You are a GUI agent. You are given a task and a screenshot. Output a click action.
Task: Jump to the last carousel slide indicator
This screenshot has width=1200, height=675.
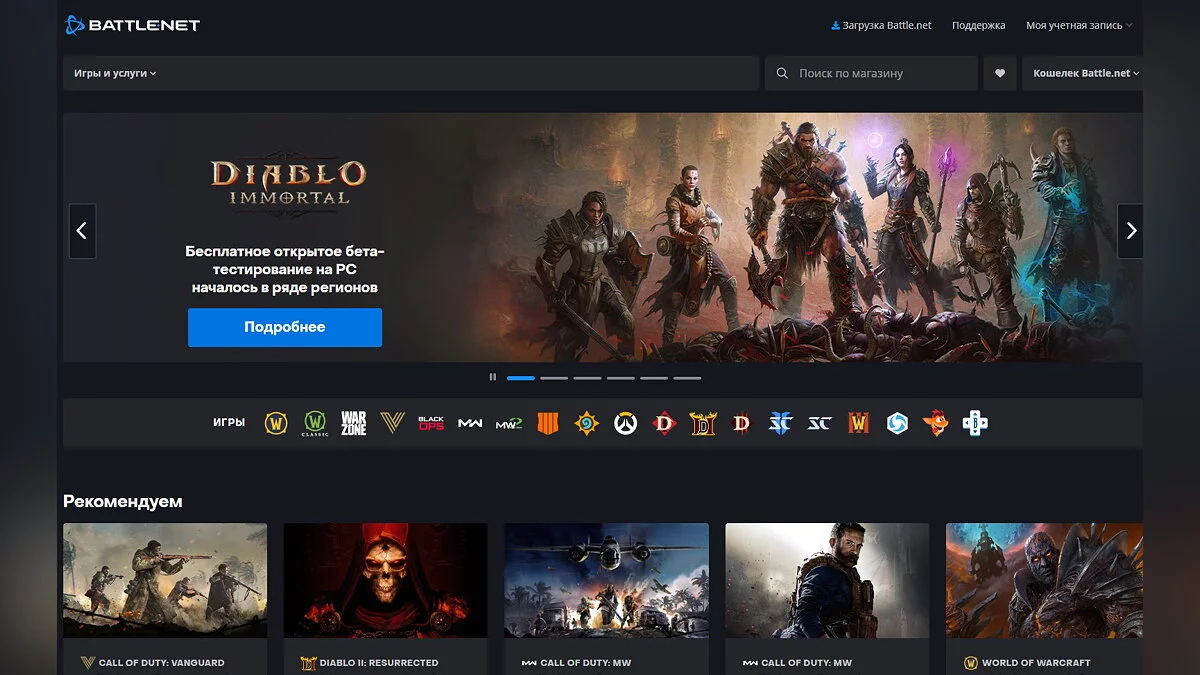point(687,378)
